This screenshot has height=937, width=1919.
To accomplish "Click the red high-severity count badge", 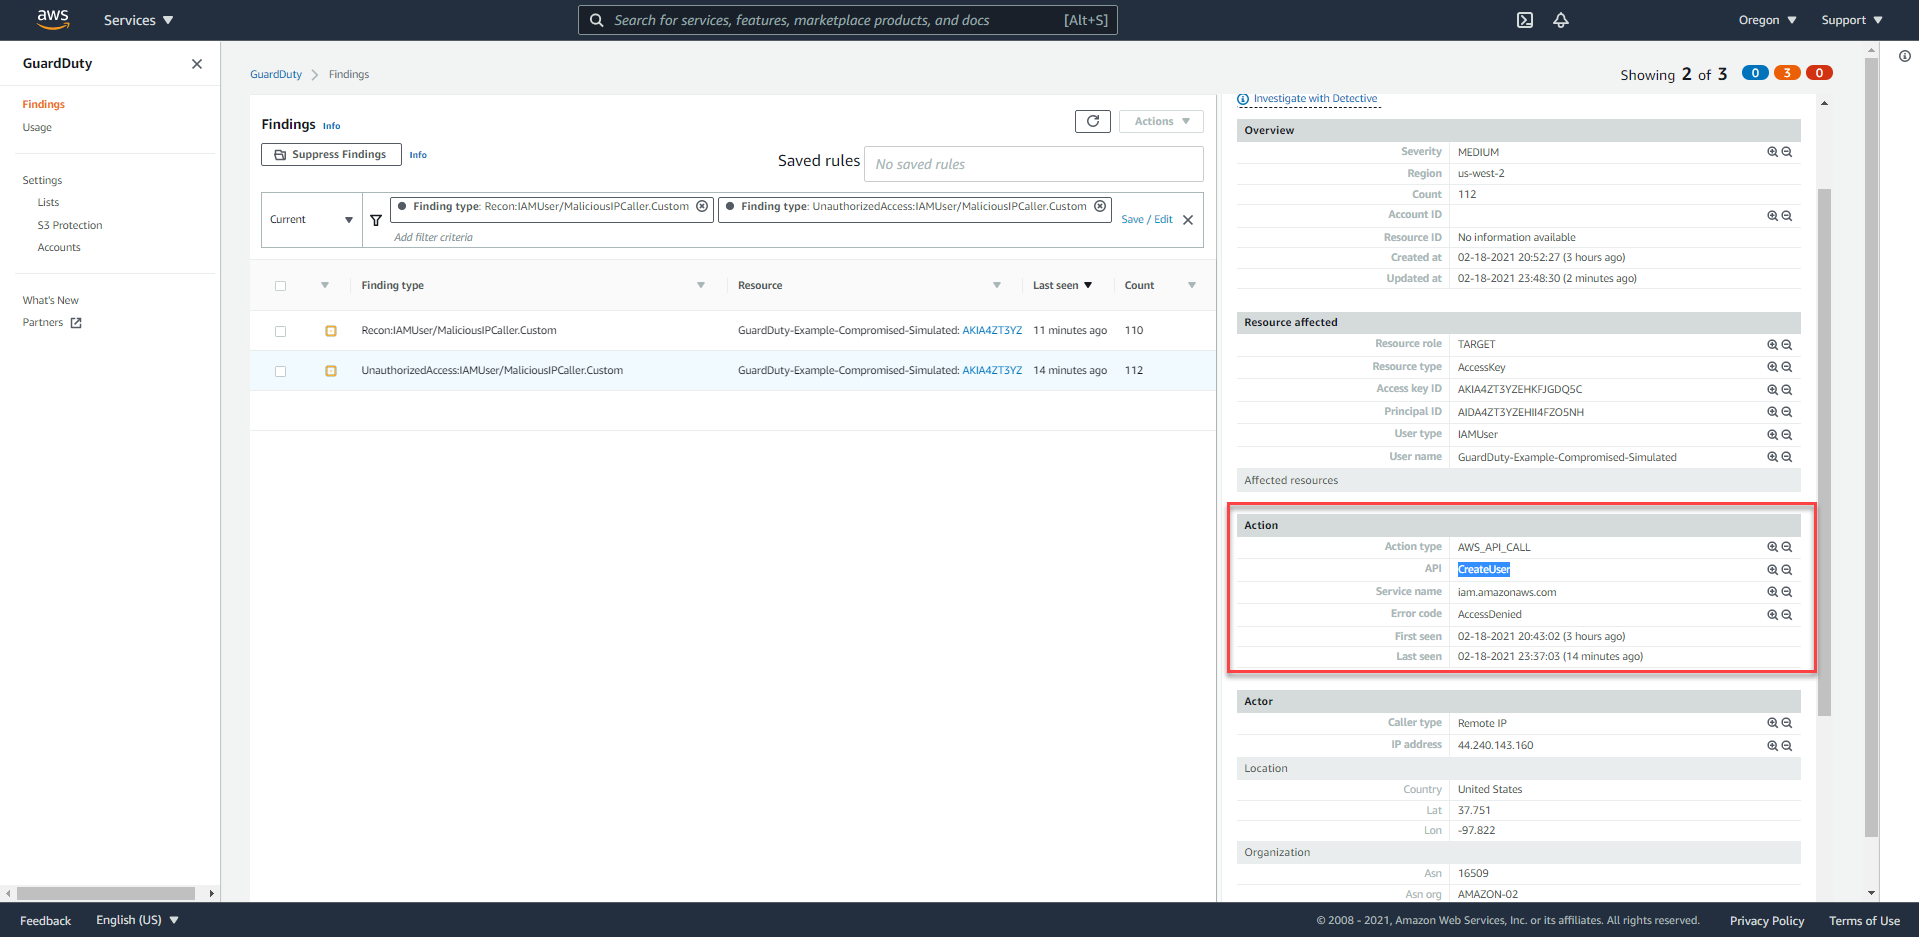I will (x=1819, y=73).
